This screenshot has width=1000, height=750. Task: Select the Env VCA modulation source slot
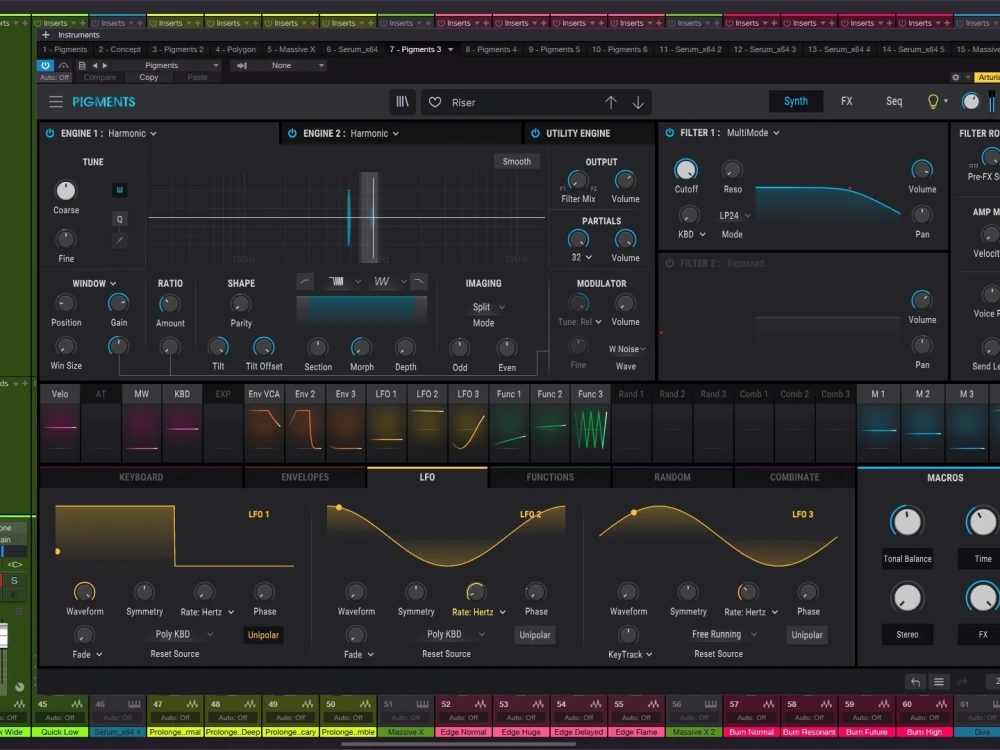pyautogui.click(x=264, y=423)
